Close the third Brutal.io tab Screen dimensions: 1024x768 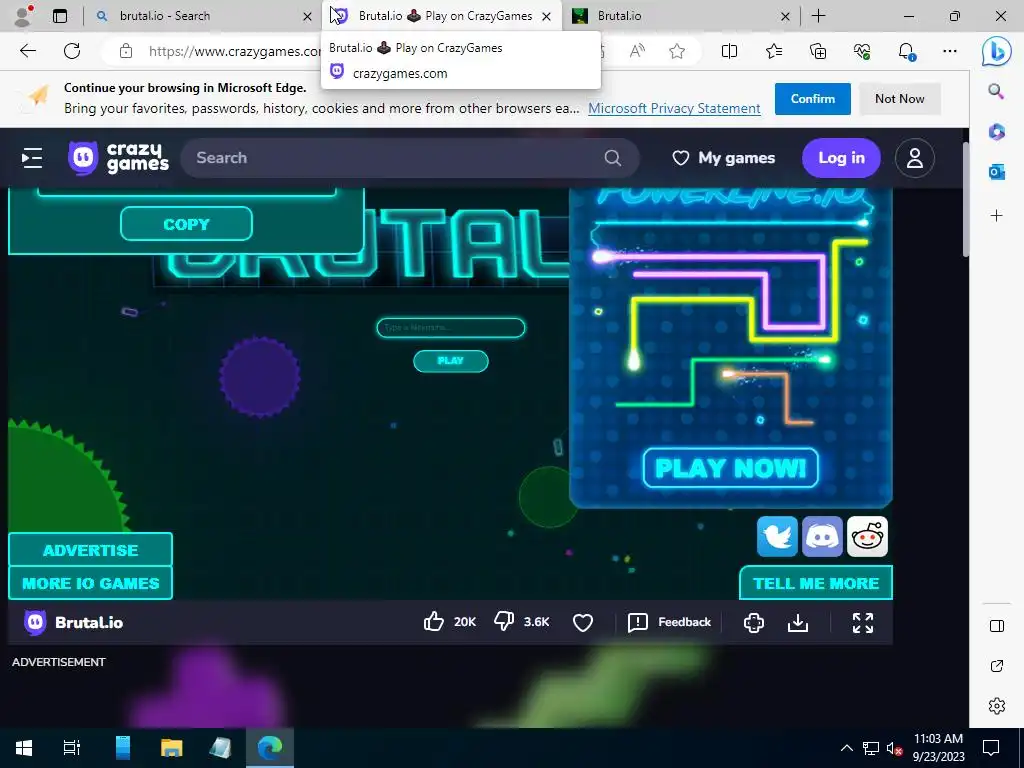(785, 16)
